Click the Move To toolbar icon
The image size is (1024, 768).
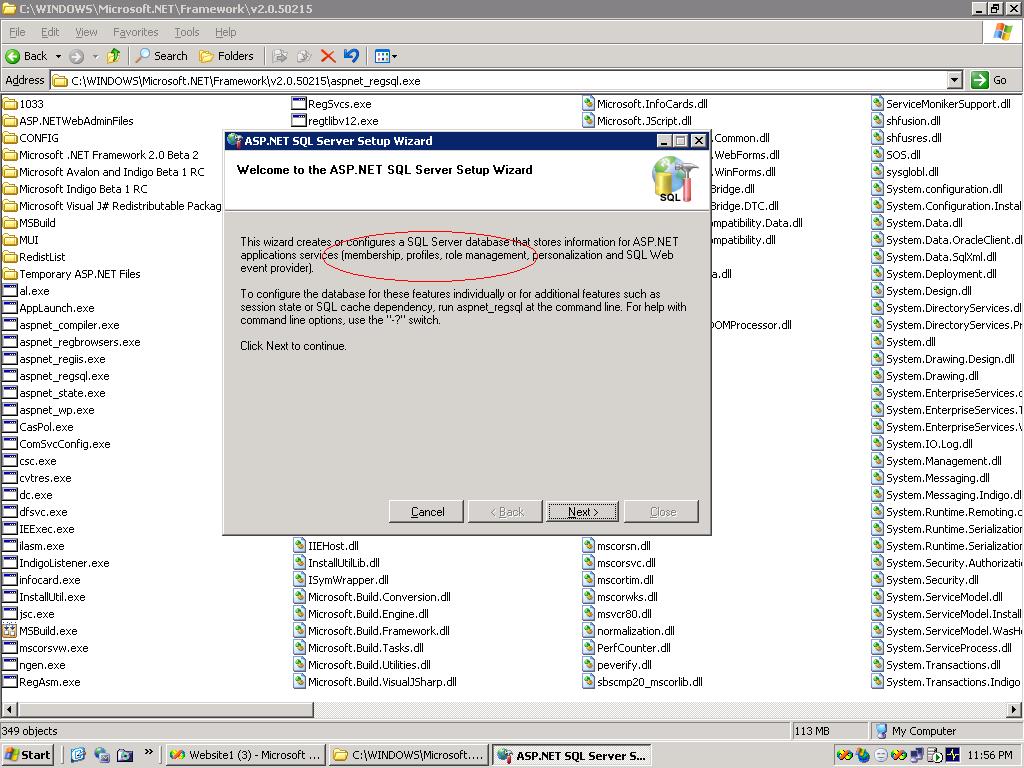point(280,56)
